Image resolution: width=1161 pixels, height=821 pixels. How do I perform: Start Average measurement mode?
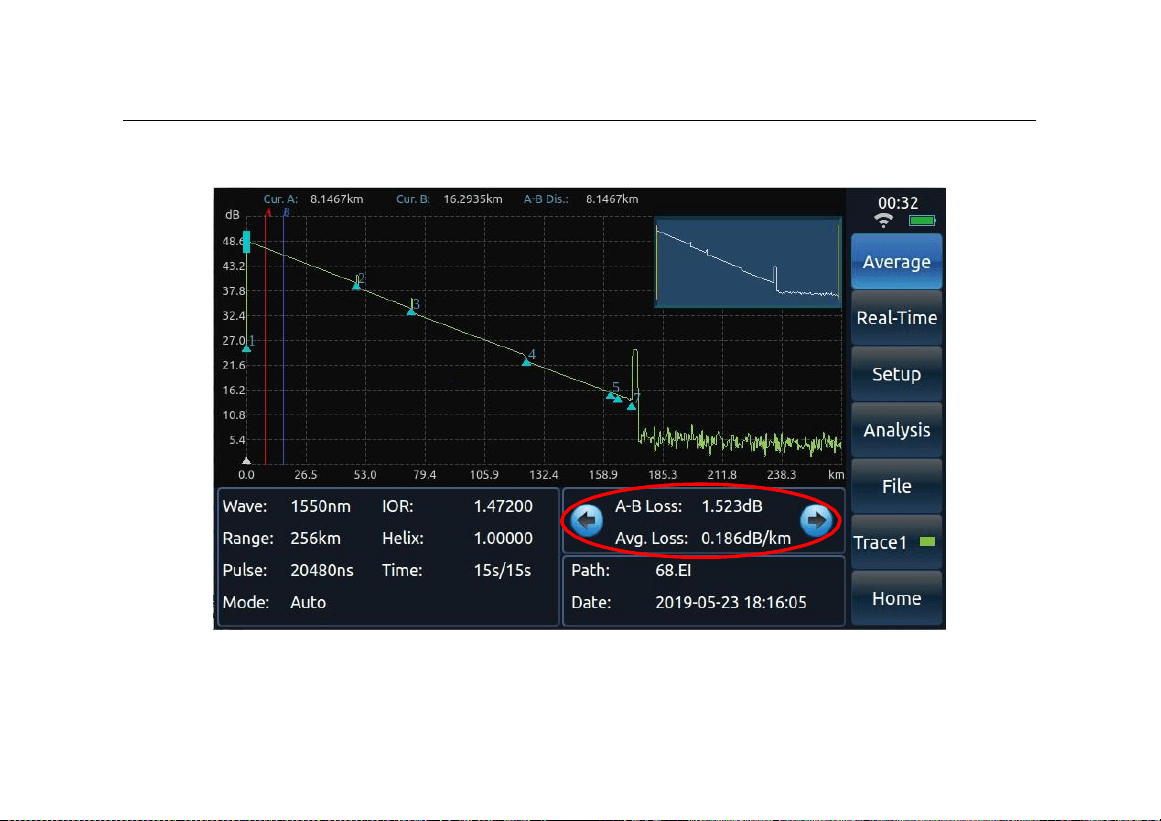click(x=896, y=261)
